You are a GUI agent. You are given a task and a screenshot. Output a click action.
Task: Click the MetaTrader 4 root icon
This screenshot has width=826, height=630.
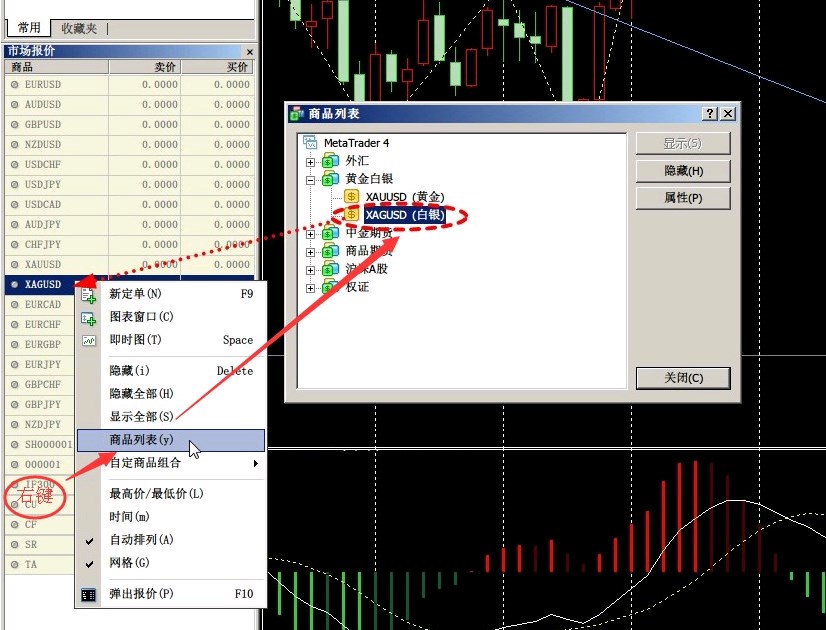click(310, 143)
